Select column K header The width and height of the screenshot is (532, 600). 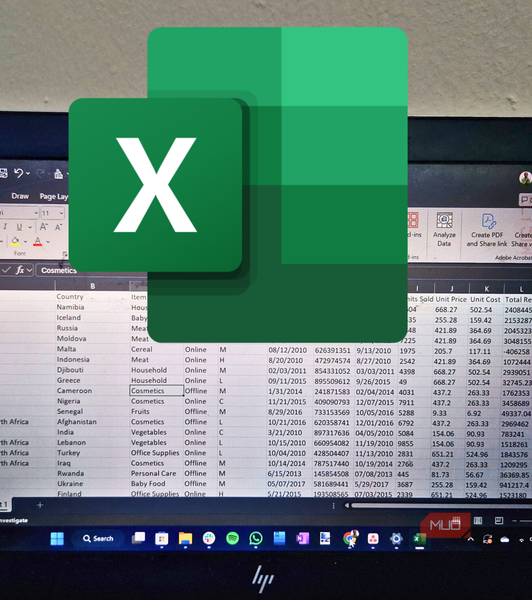(x=486, y=289)
